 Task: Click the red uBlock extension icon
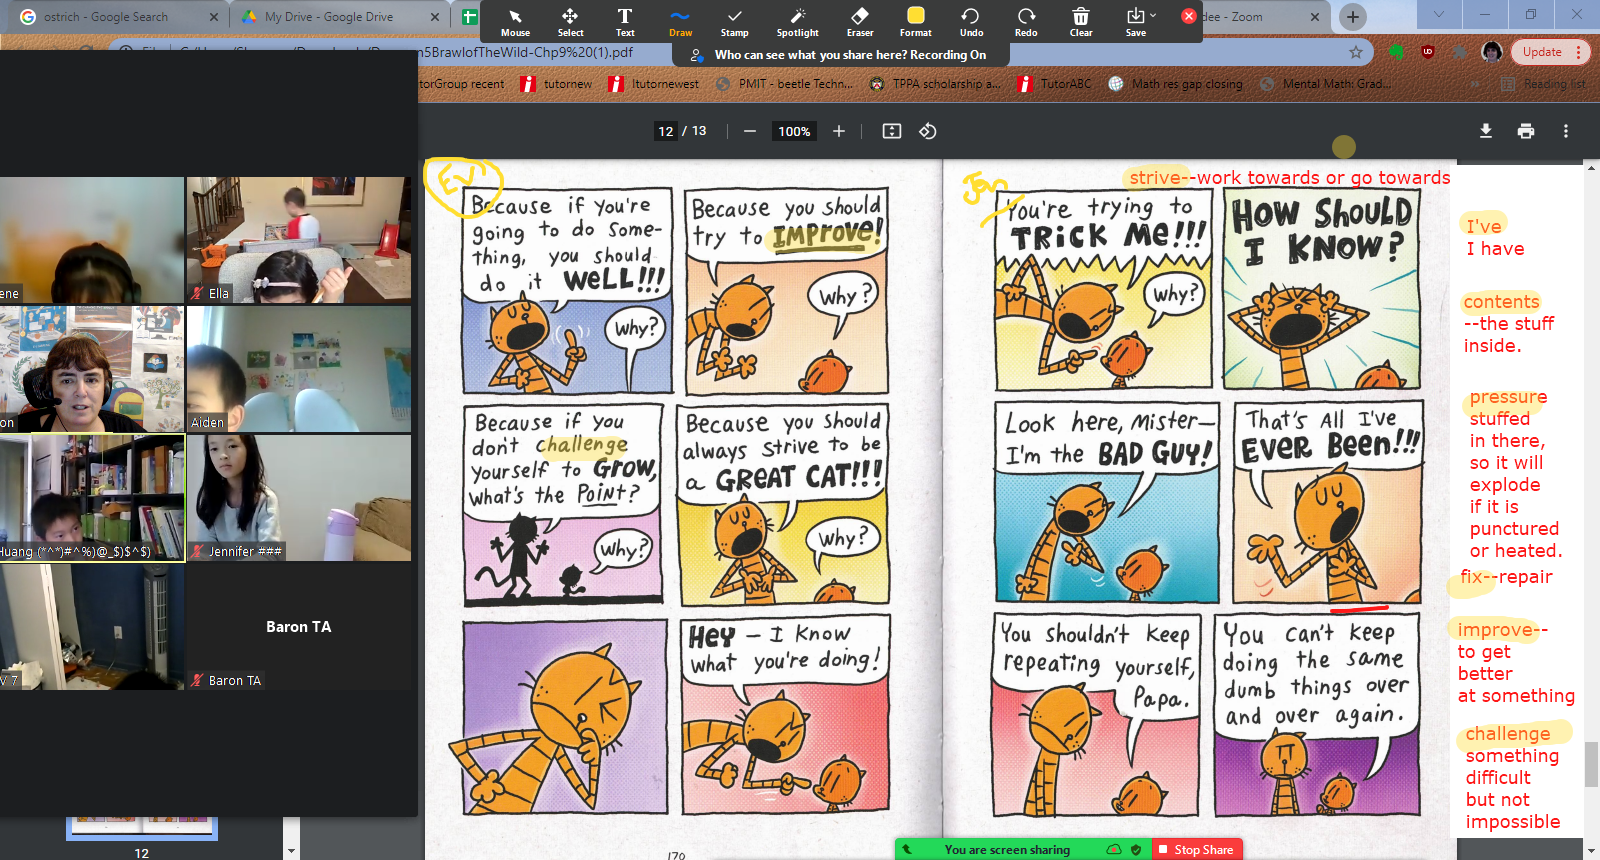(x=1428, y=52)
